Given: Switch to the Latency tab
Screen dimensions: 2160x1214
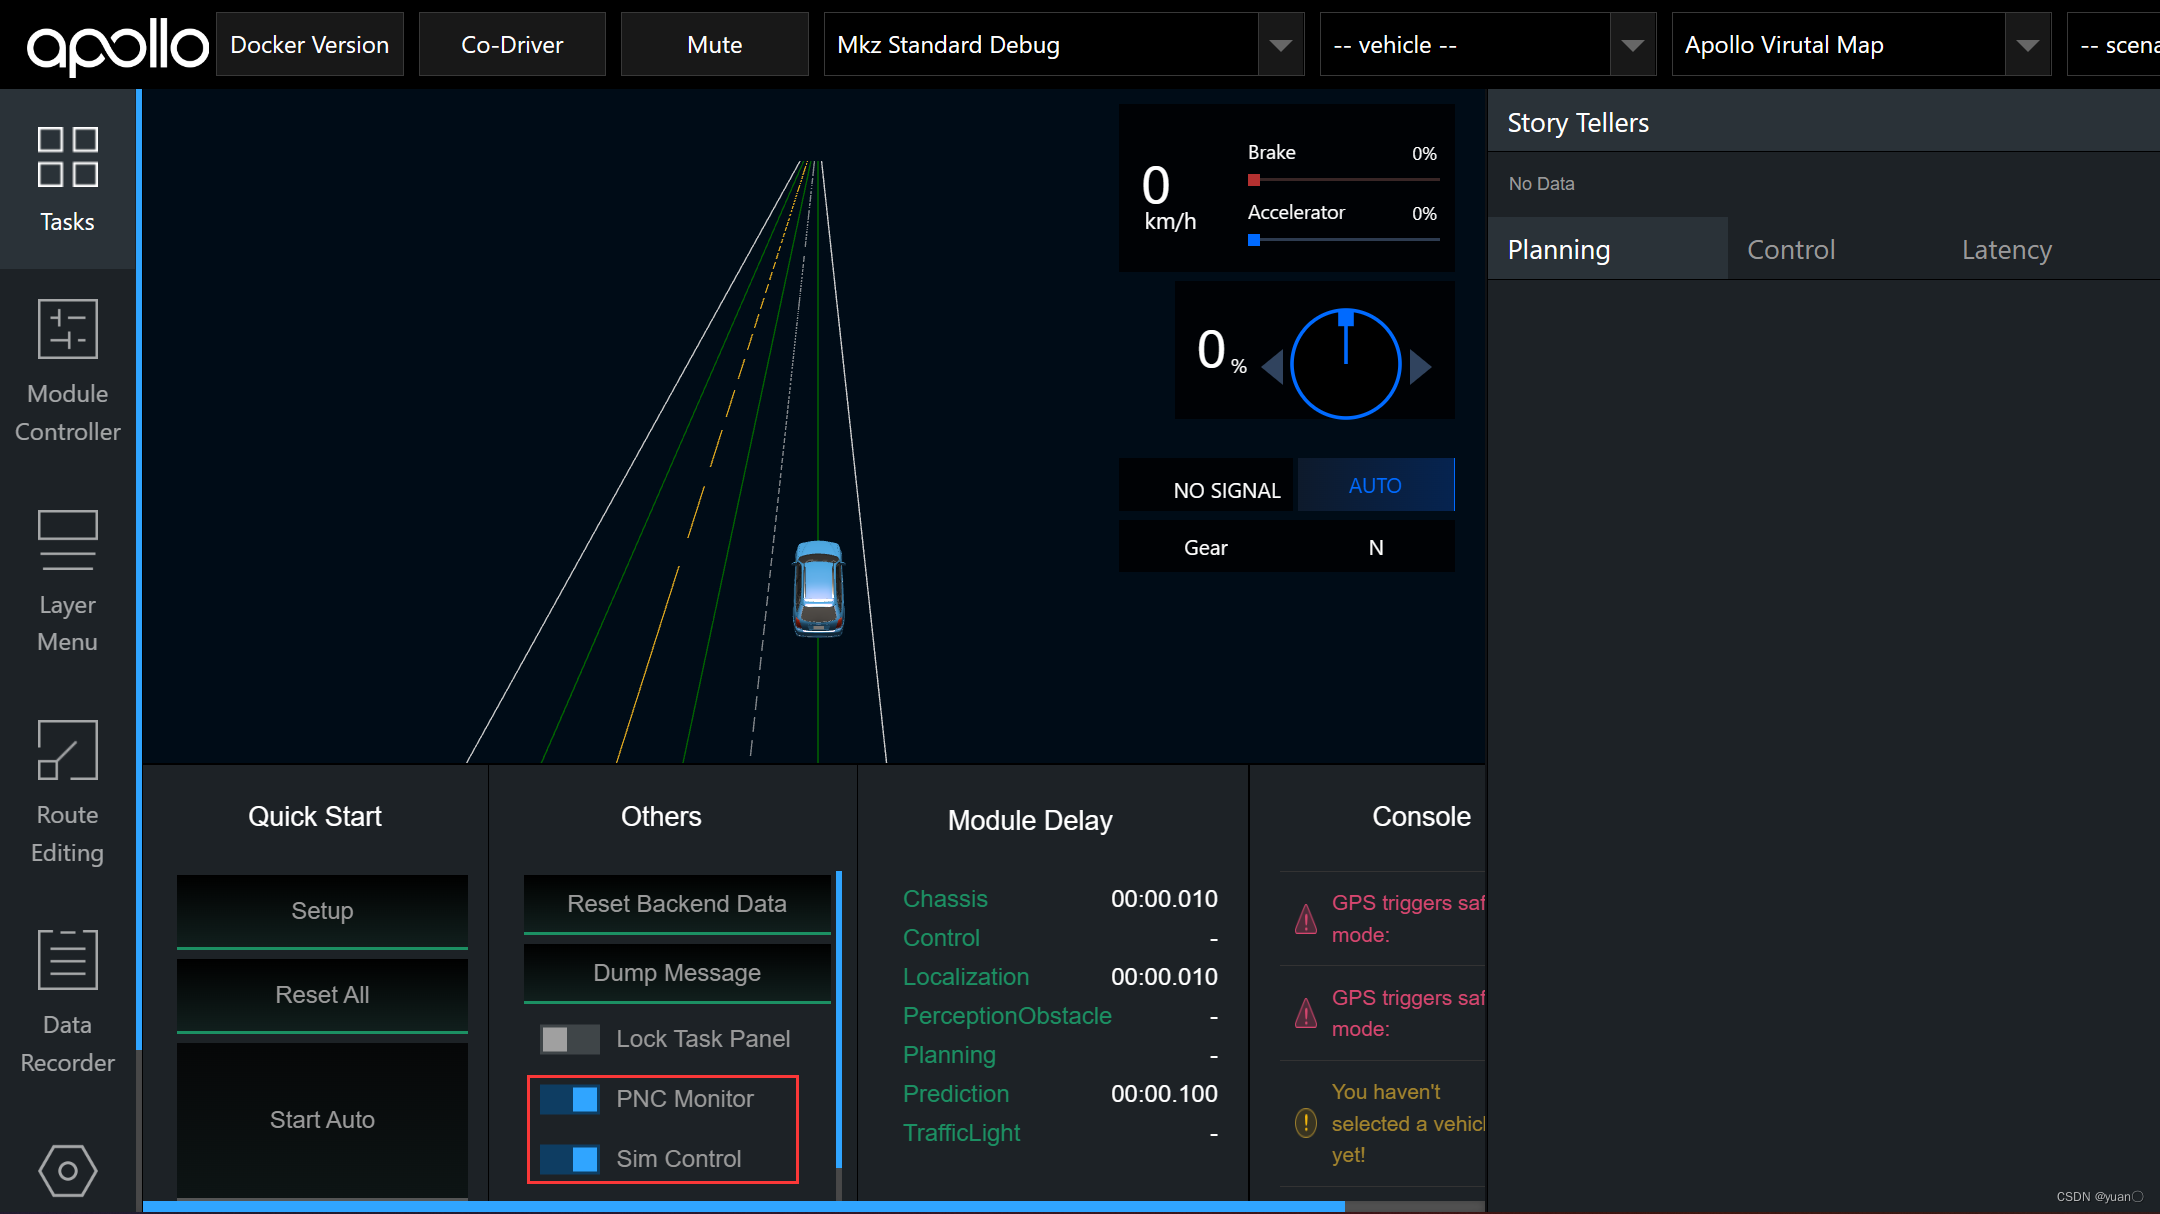Looking at the screenshot, I should point(2006,250).
